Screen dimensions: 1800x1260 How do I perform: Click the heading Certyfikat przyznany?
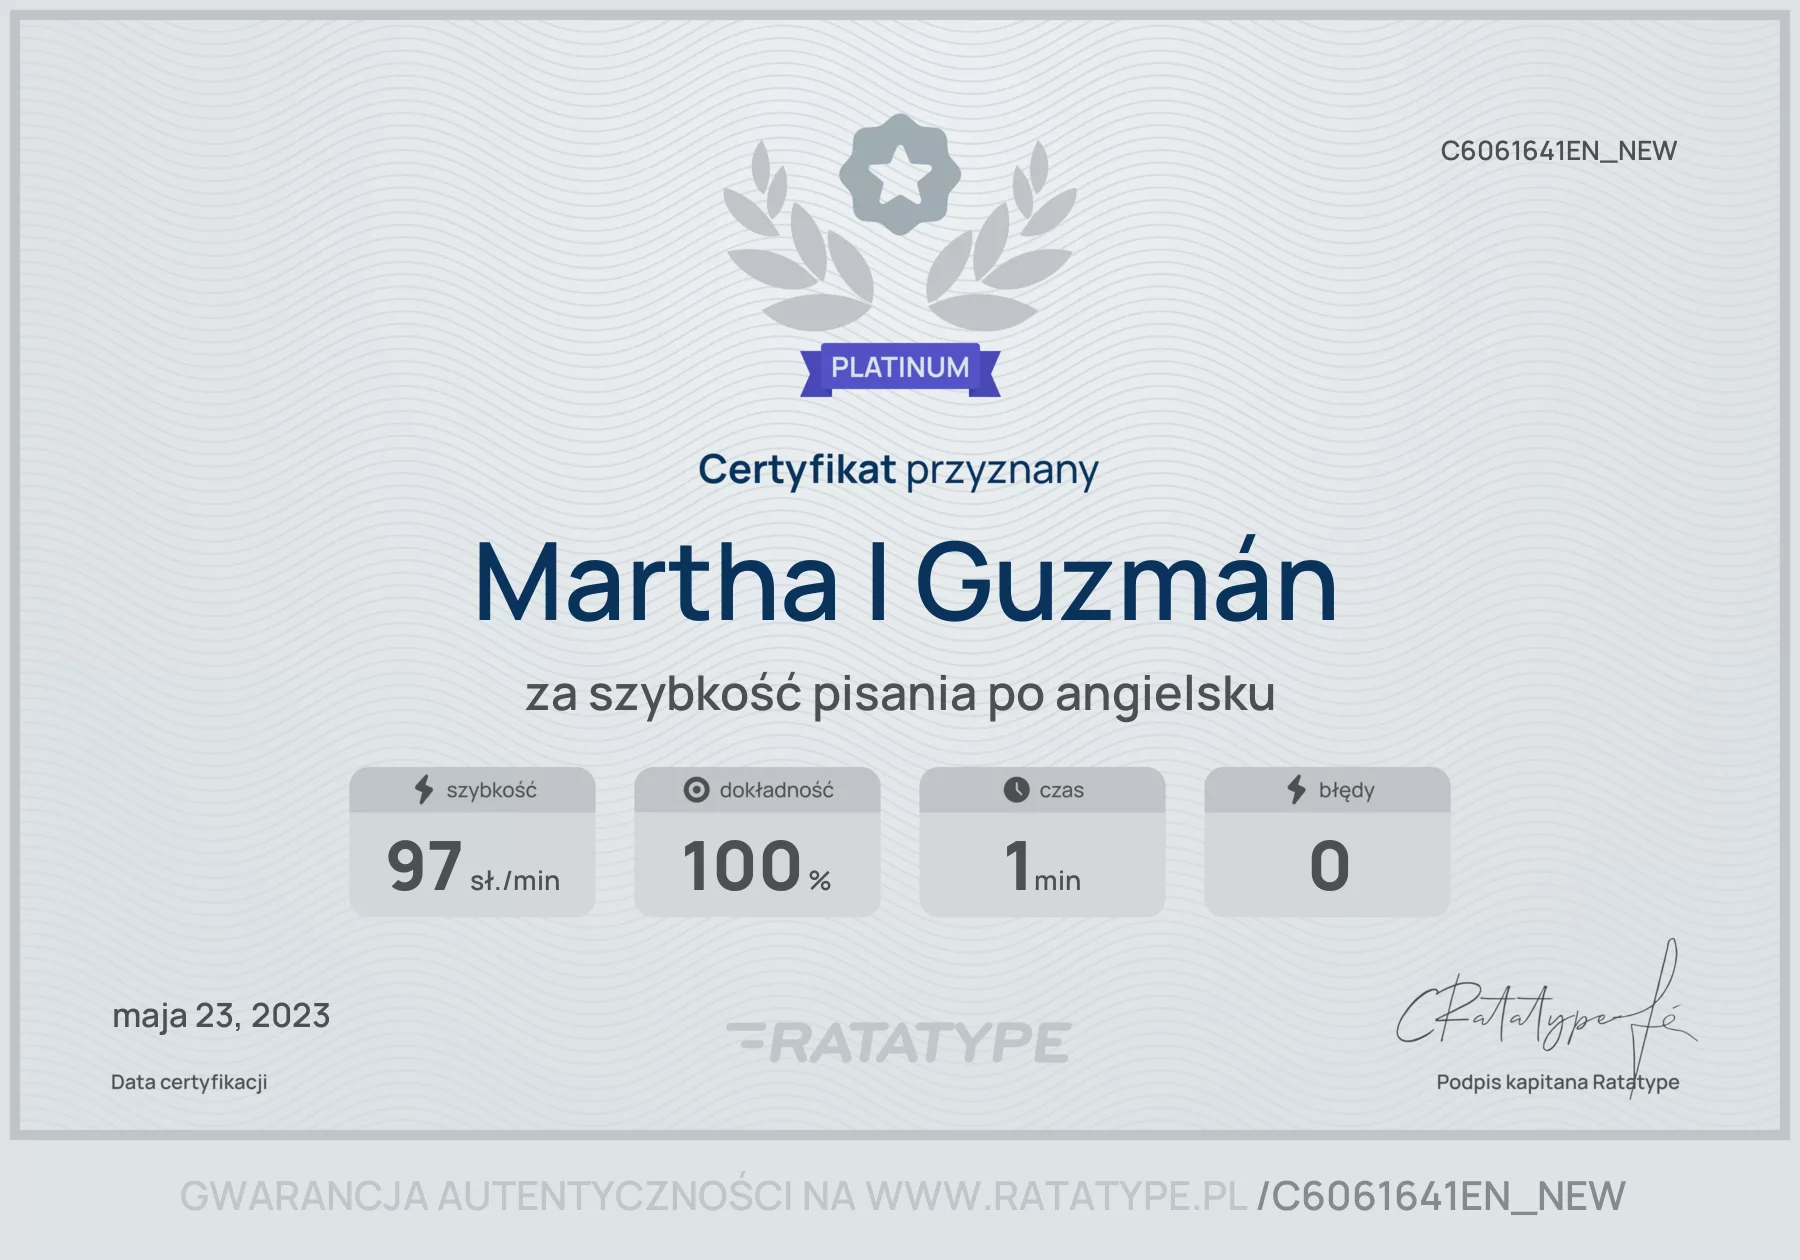click(x=898, y=470)
